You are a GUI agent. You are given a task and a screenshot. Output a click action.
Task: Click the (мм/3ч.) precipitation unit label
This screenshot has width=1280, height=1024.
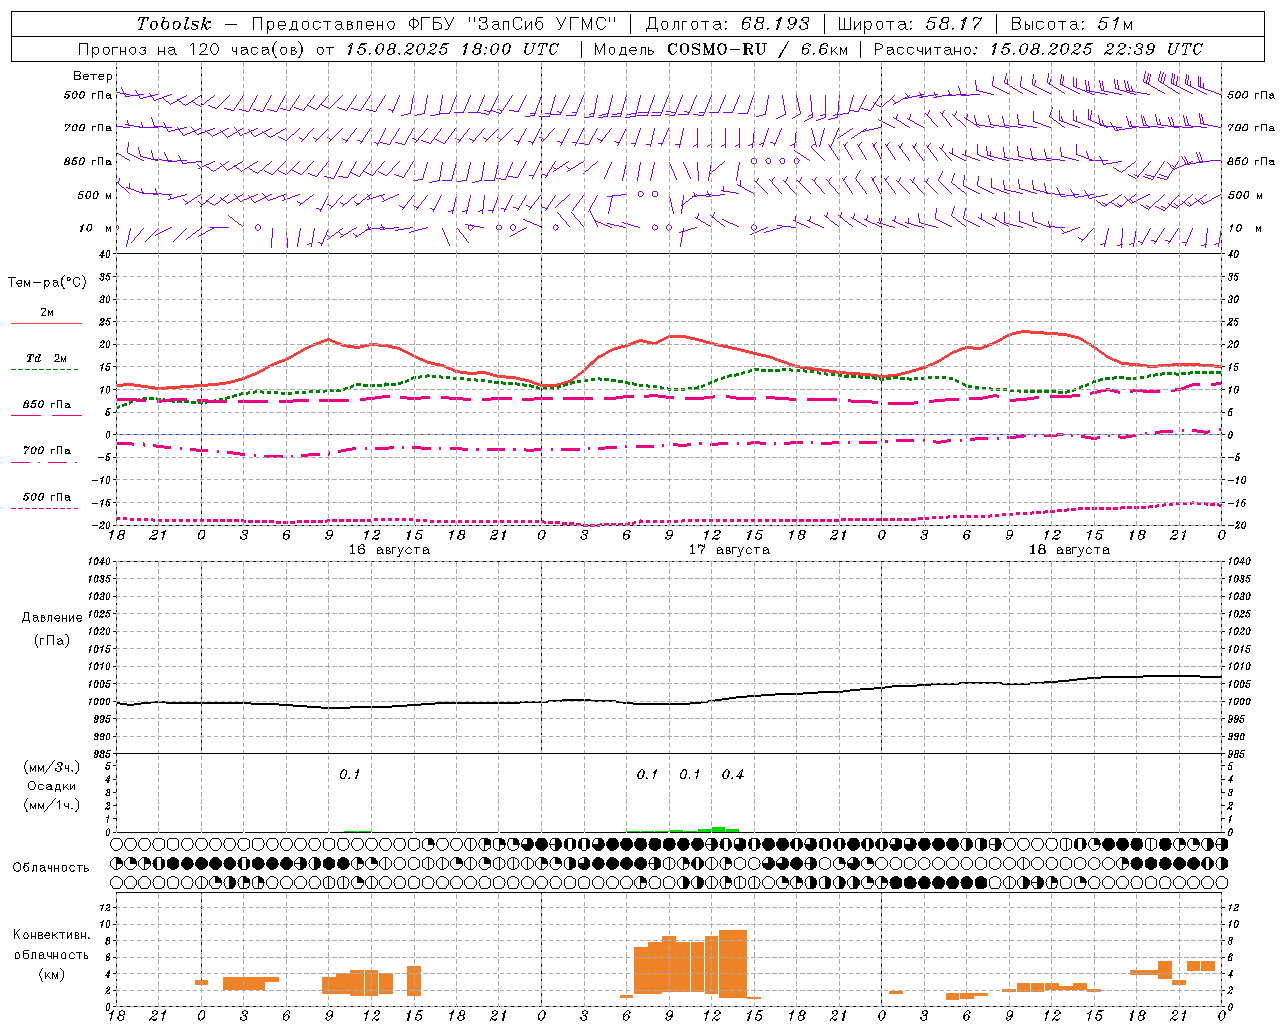pos(52,767)
